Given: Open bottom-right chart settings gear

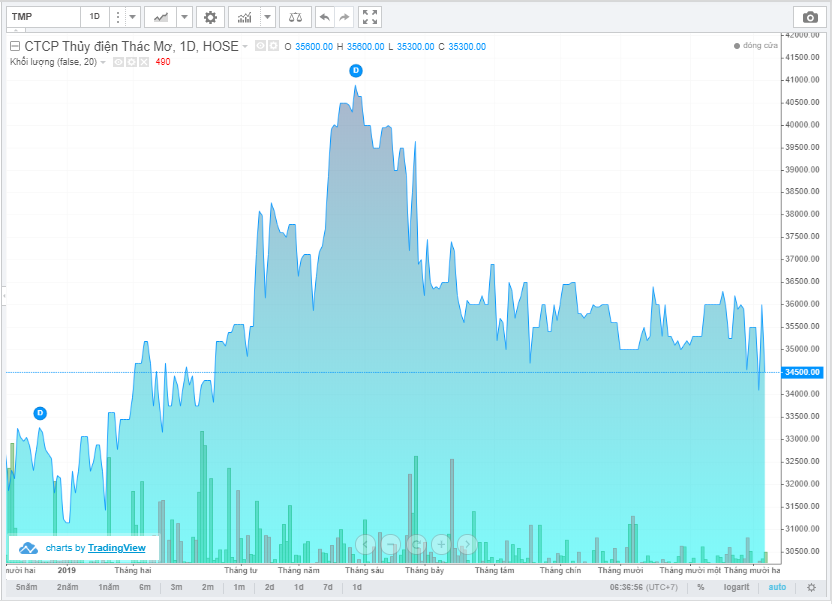Looking at the screenshot, I should pyautogui.click(x=812, y=587).
